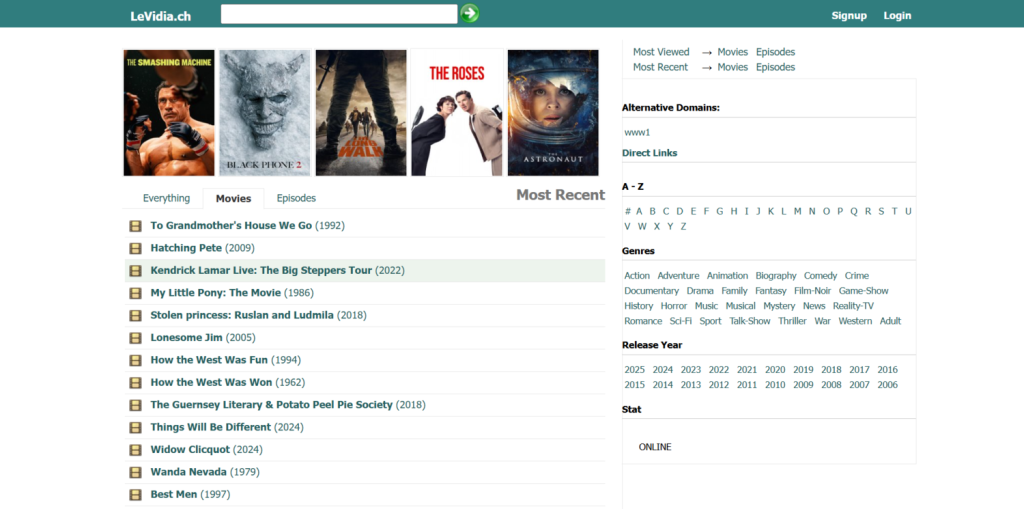Open Kendrick Lamar Live: The Big Steppers Tour

pos(261,271)
